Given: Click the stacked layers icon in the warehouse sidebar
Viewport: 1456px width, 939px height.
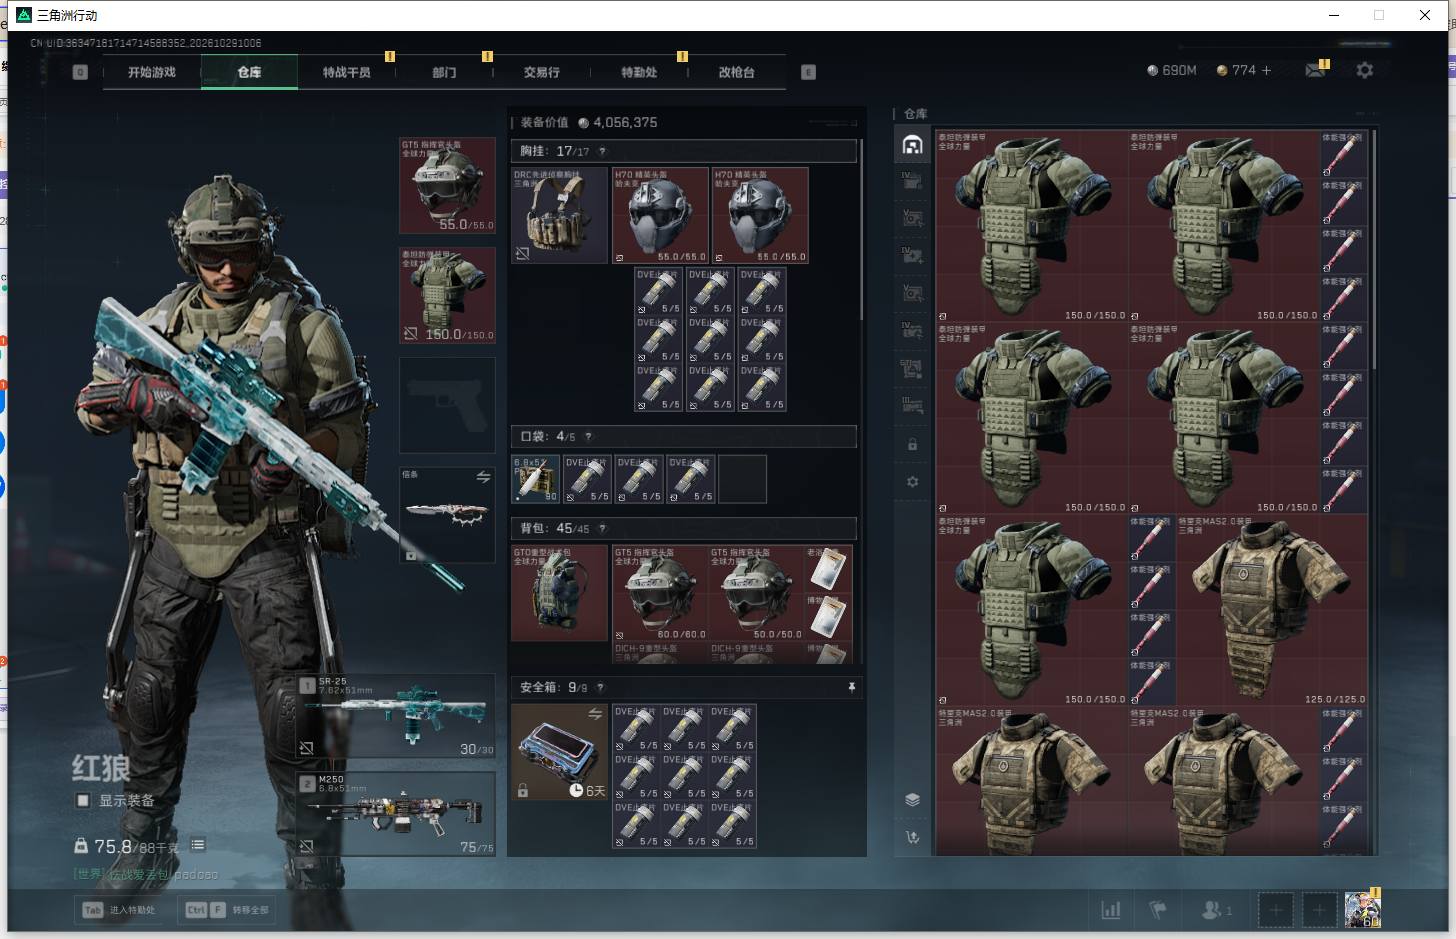Looking at the screenshot, I should pyautogui.click(x=912, y=799).
